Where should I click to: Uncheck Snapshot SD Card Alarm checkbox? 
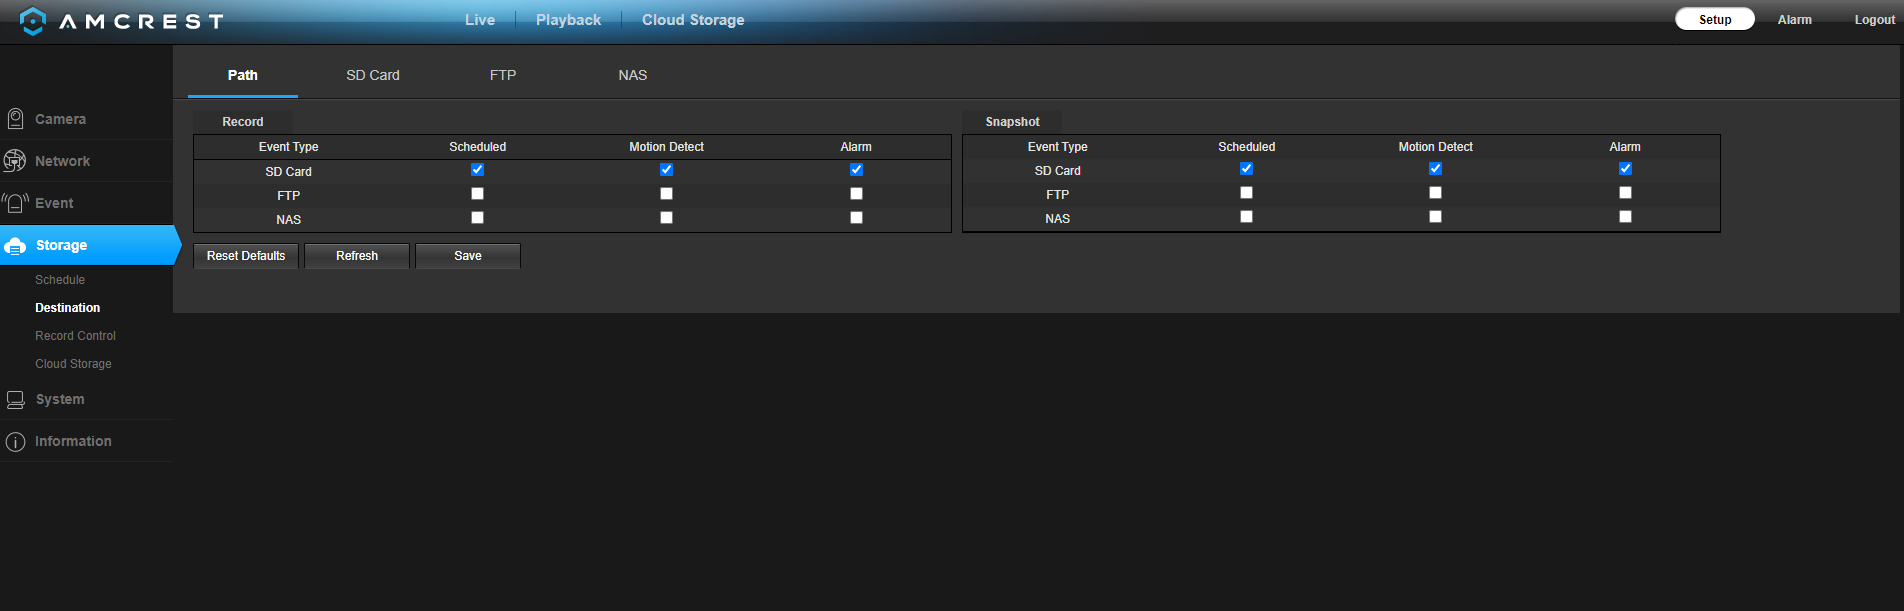click(x=1625, y=169)
